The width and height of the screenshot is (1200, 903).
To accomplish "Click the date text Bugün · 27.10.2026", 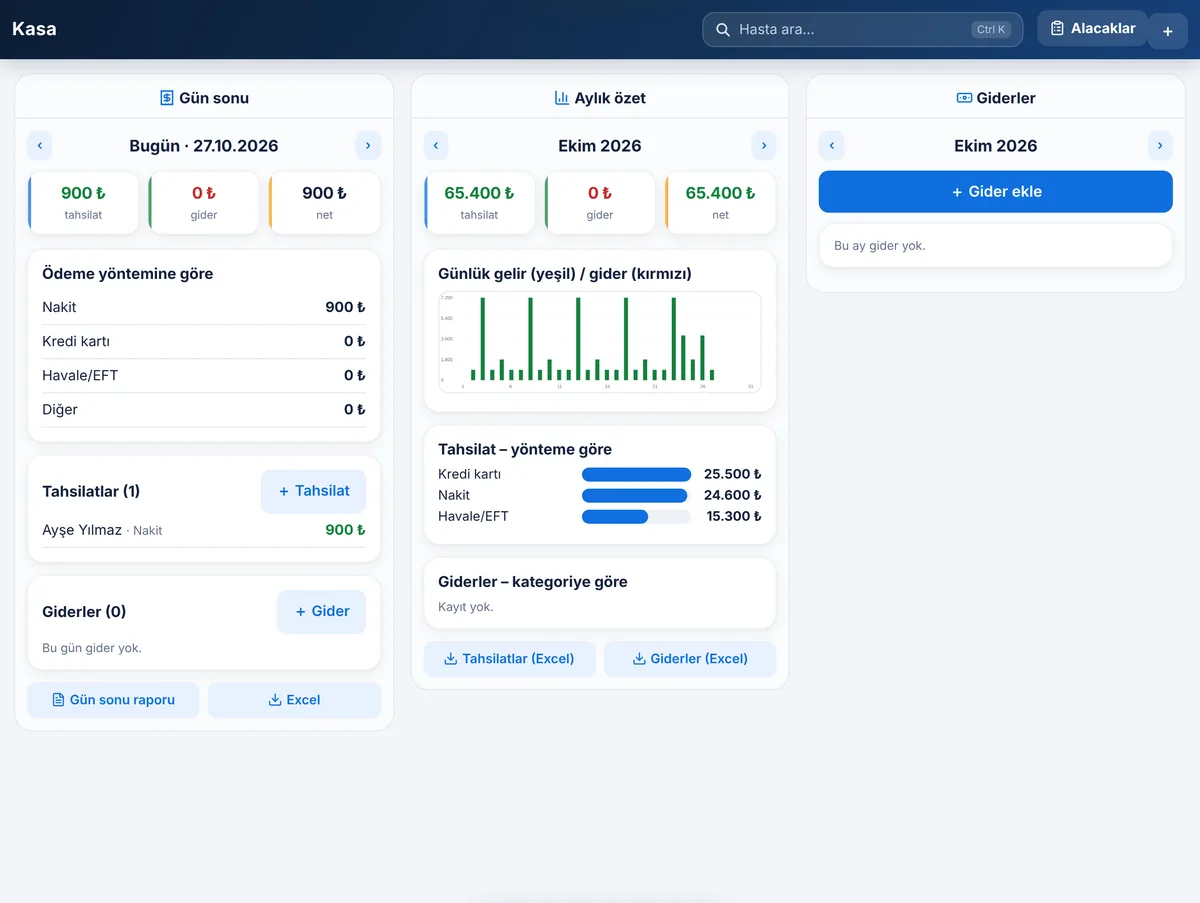I will 204,146.
